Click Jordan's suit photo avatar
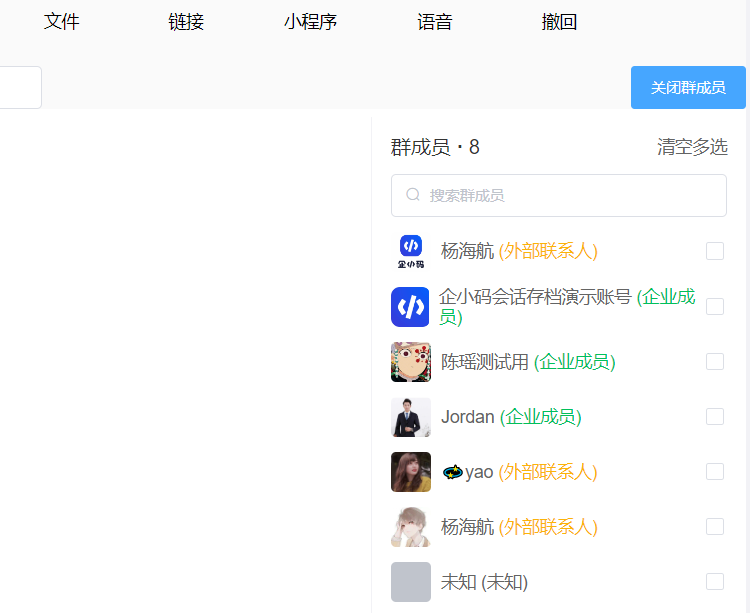The height and width of the screenshot is (613, 750). (x=411, y=417)
